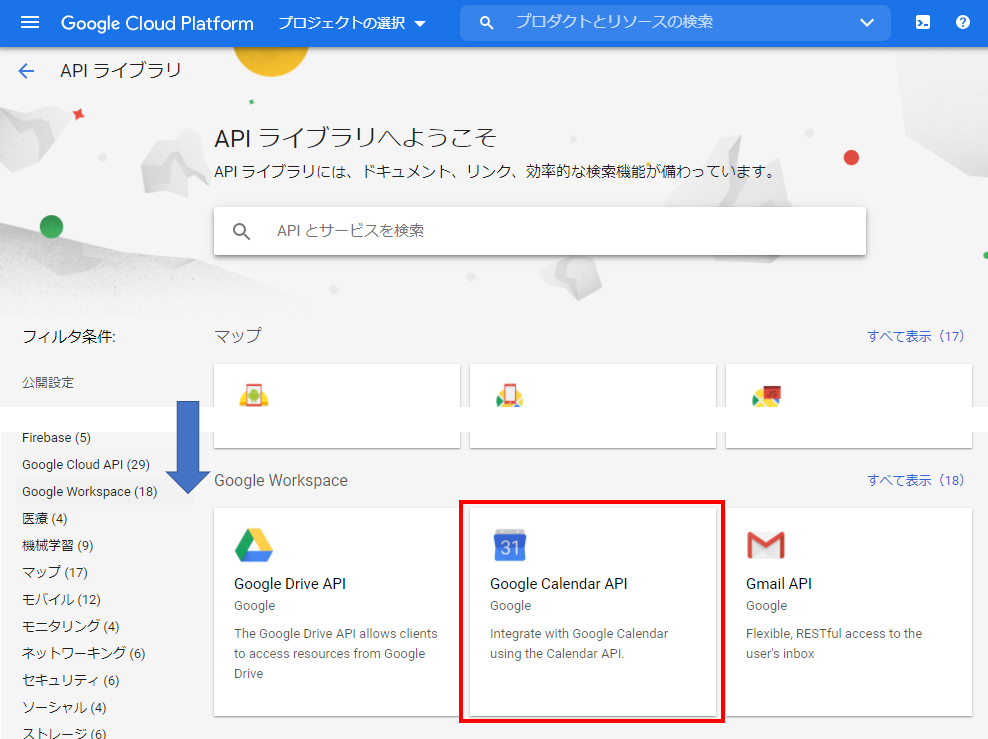Open the hamburger navigation menu

click(x=30, y=22)
